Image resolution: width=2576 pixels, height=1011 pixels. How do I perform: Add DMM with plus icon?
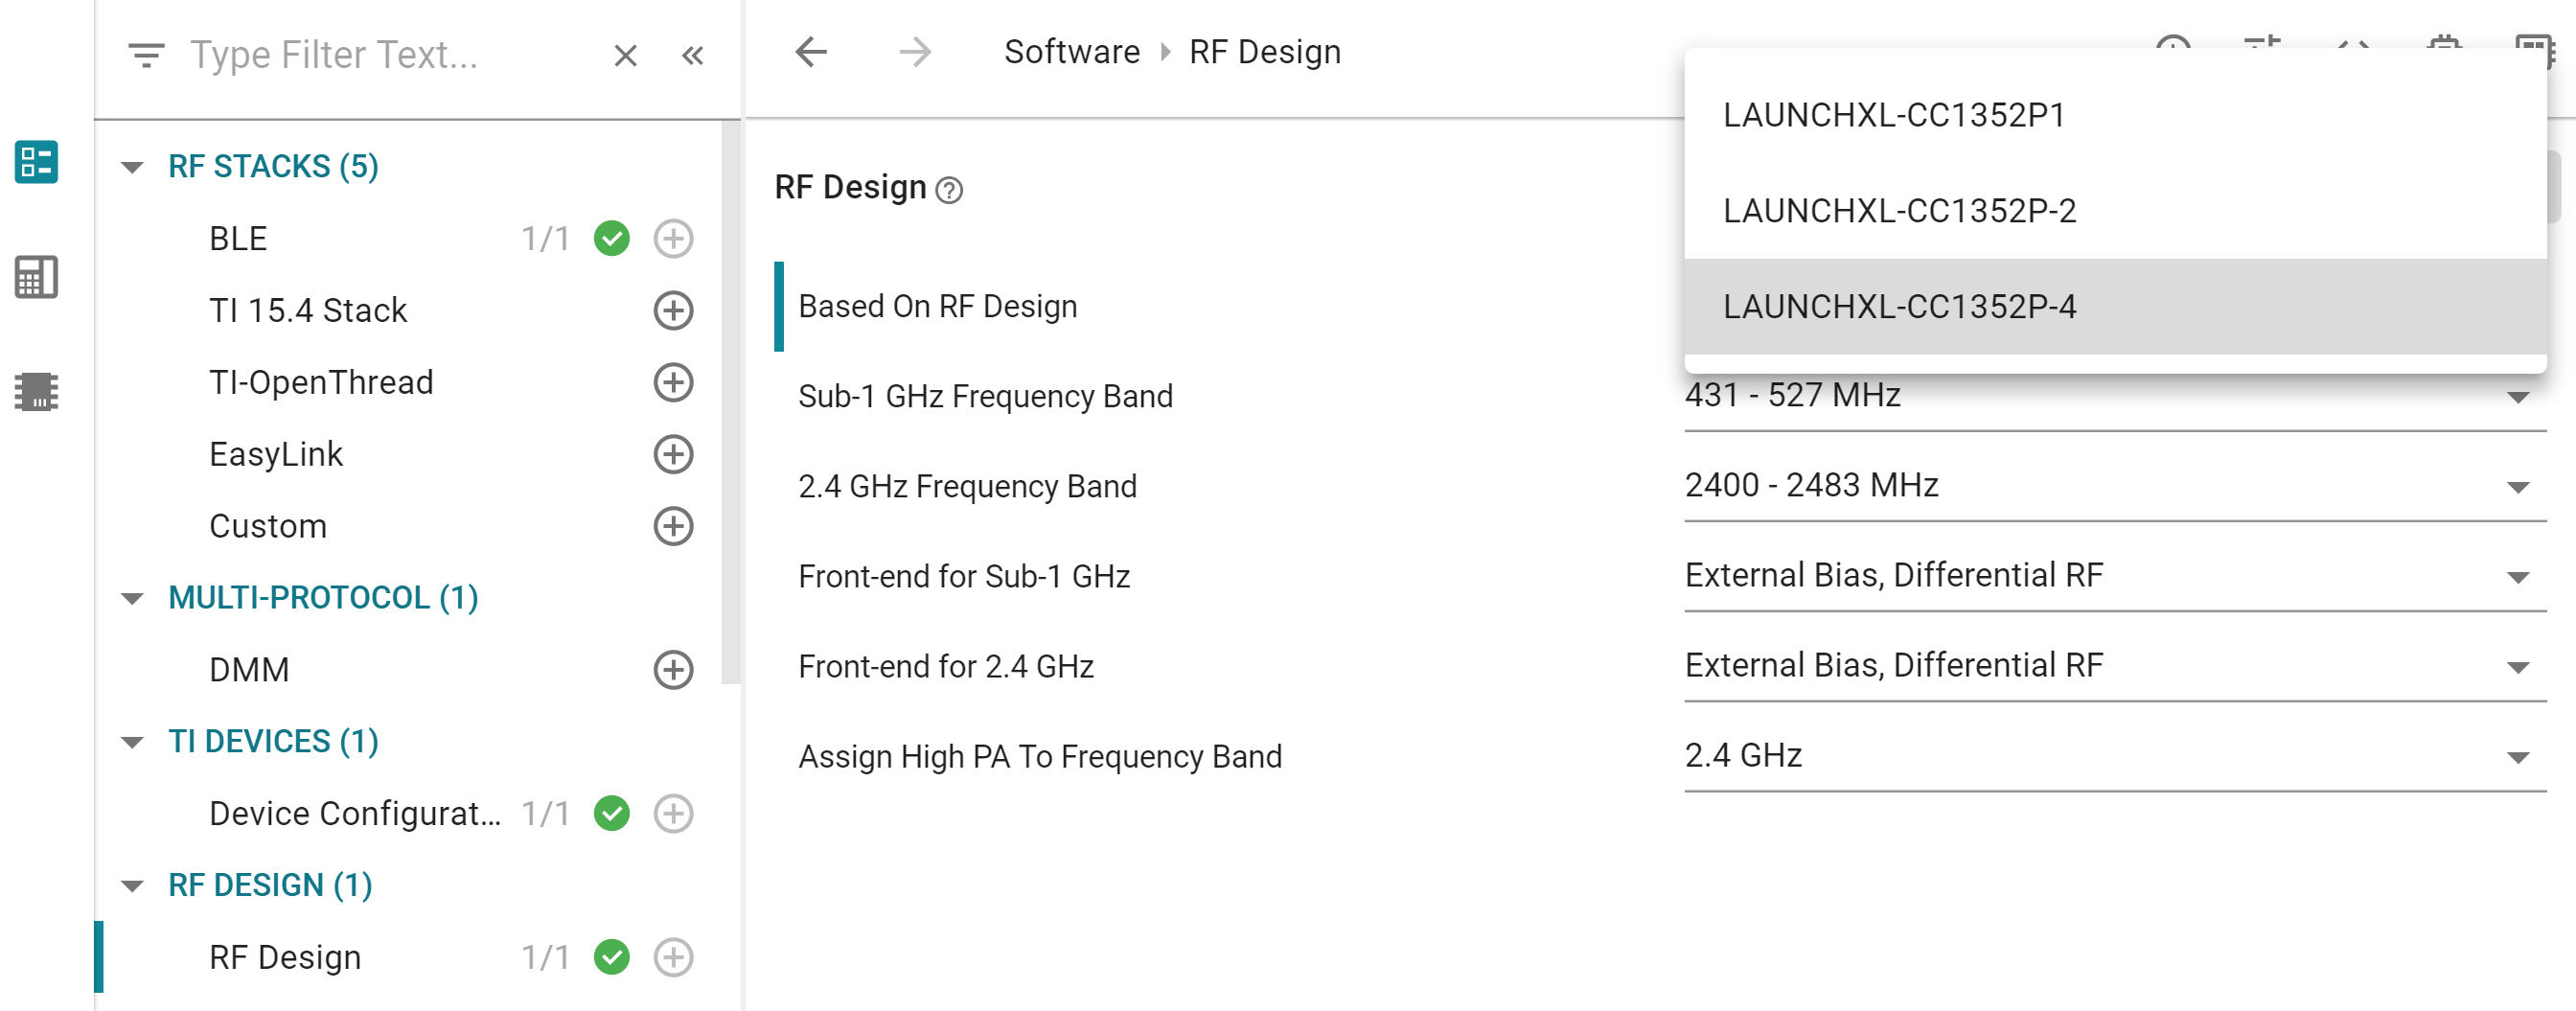tap(673, 671)
